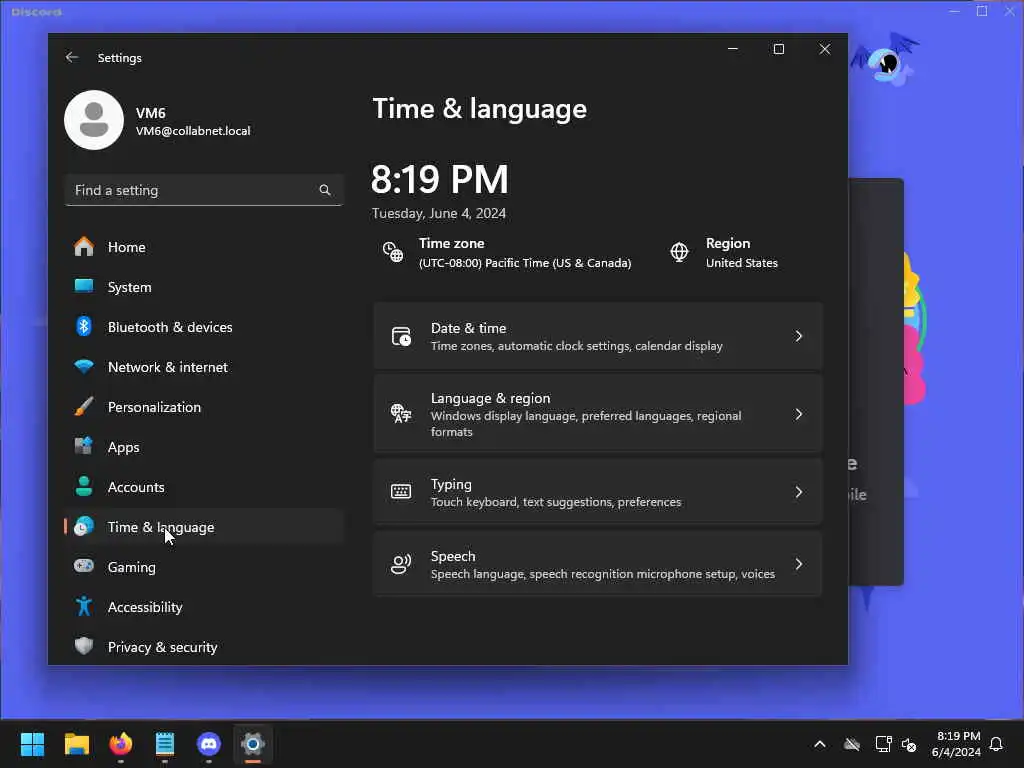Click the tray network display icon
The width and height of the screenshot is (1024, 768).
pos(883,744)
